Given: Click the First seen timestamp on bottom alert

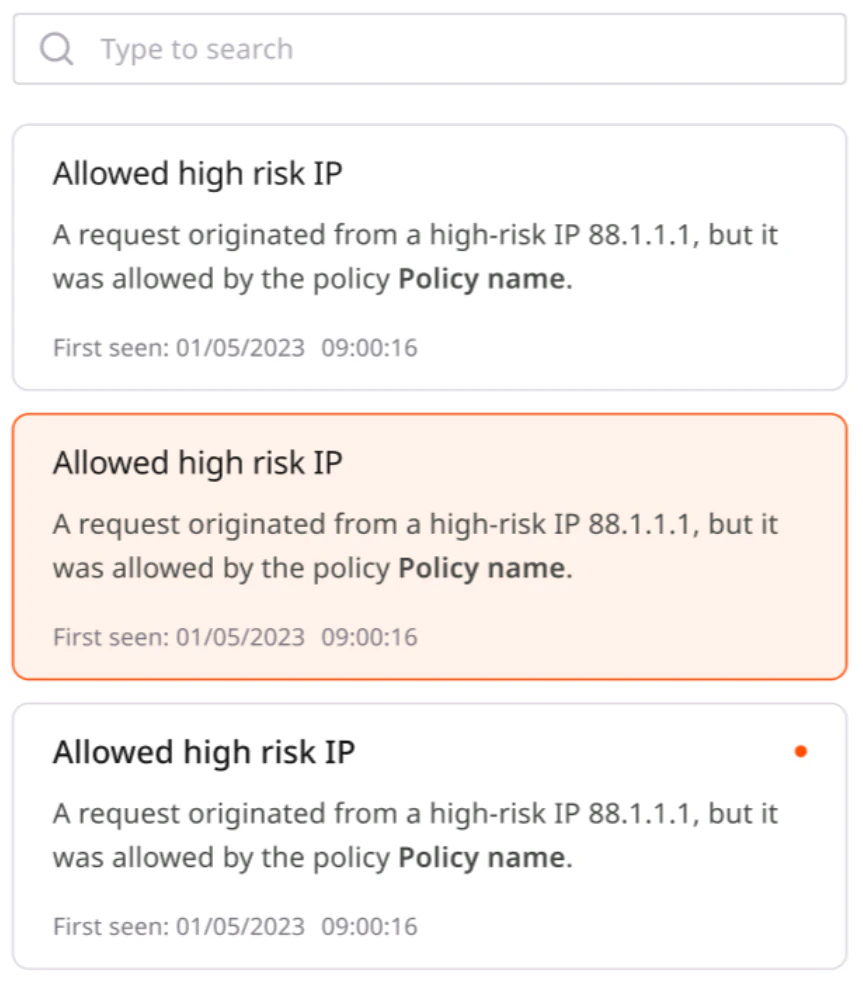Looking at the screenshot, I should [236, 926].
